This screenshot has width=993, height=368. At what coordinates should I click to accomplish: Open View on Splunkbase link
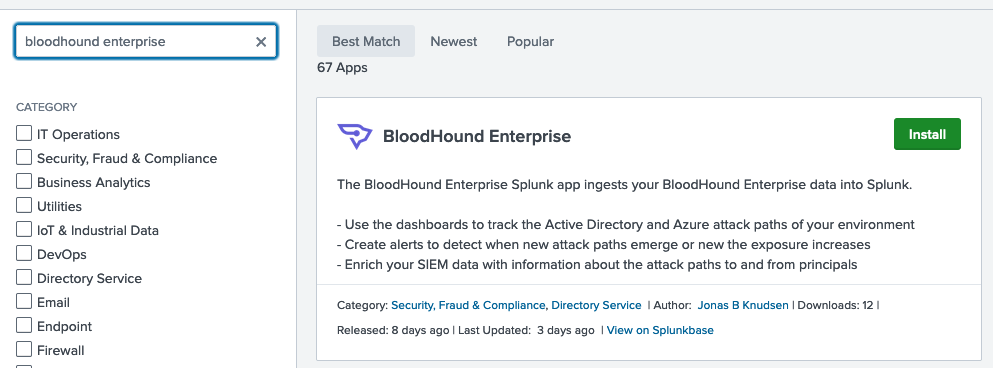(x=660, y=330)
